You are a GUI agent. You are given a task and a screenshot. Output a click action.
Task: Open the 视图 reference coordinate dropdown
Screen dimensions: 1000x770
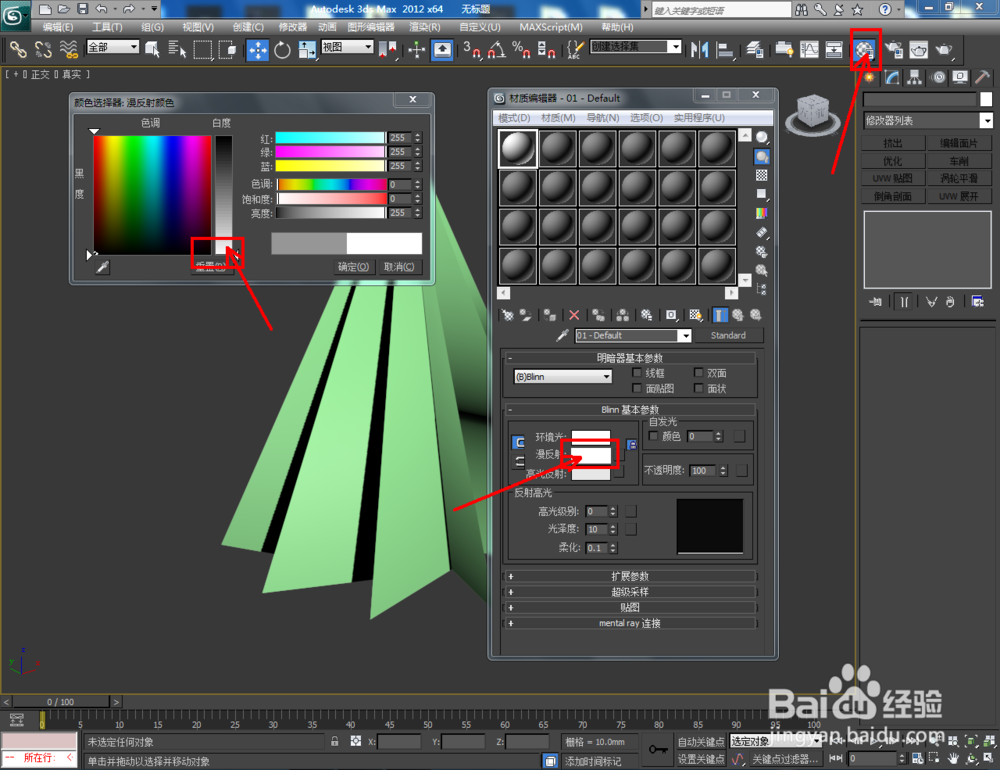tap(347, 47)
